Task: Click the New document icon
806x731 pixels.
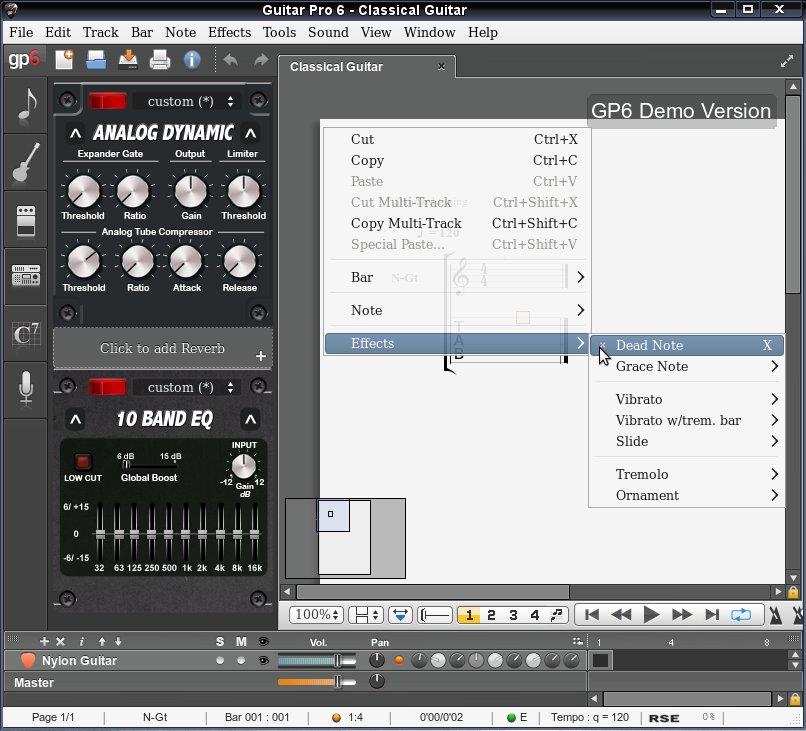Action: coord(64,60)
